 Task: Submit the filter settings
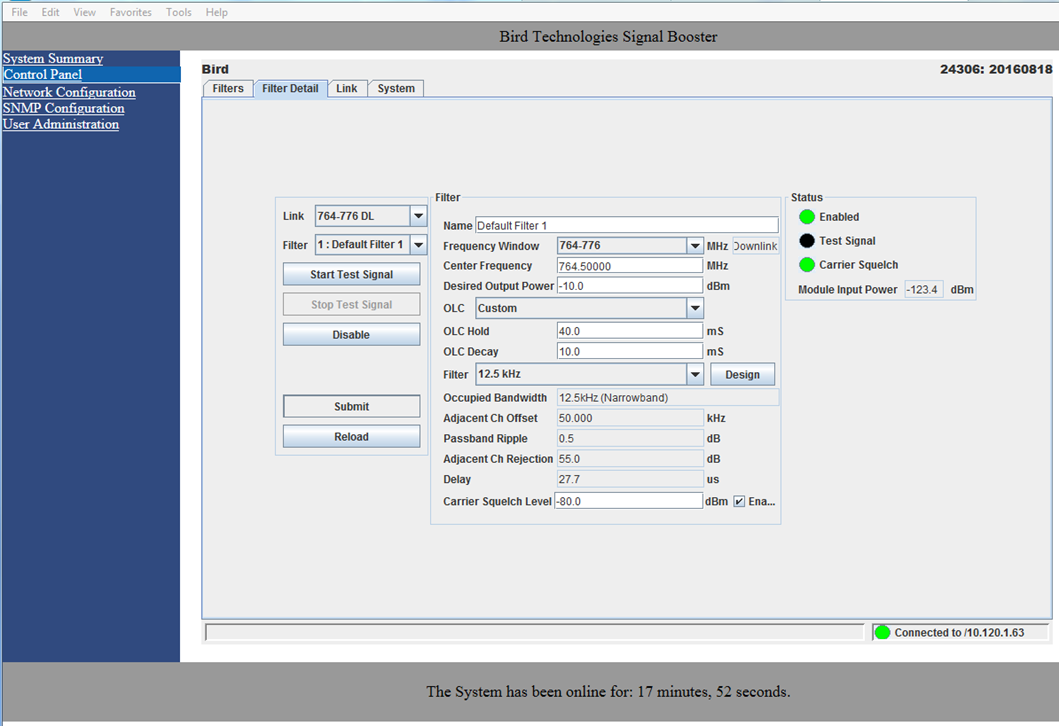[x=351, y=407]
